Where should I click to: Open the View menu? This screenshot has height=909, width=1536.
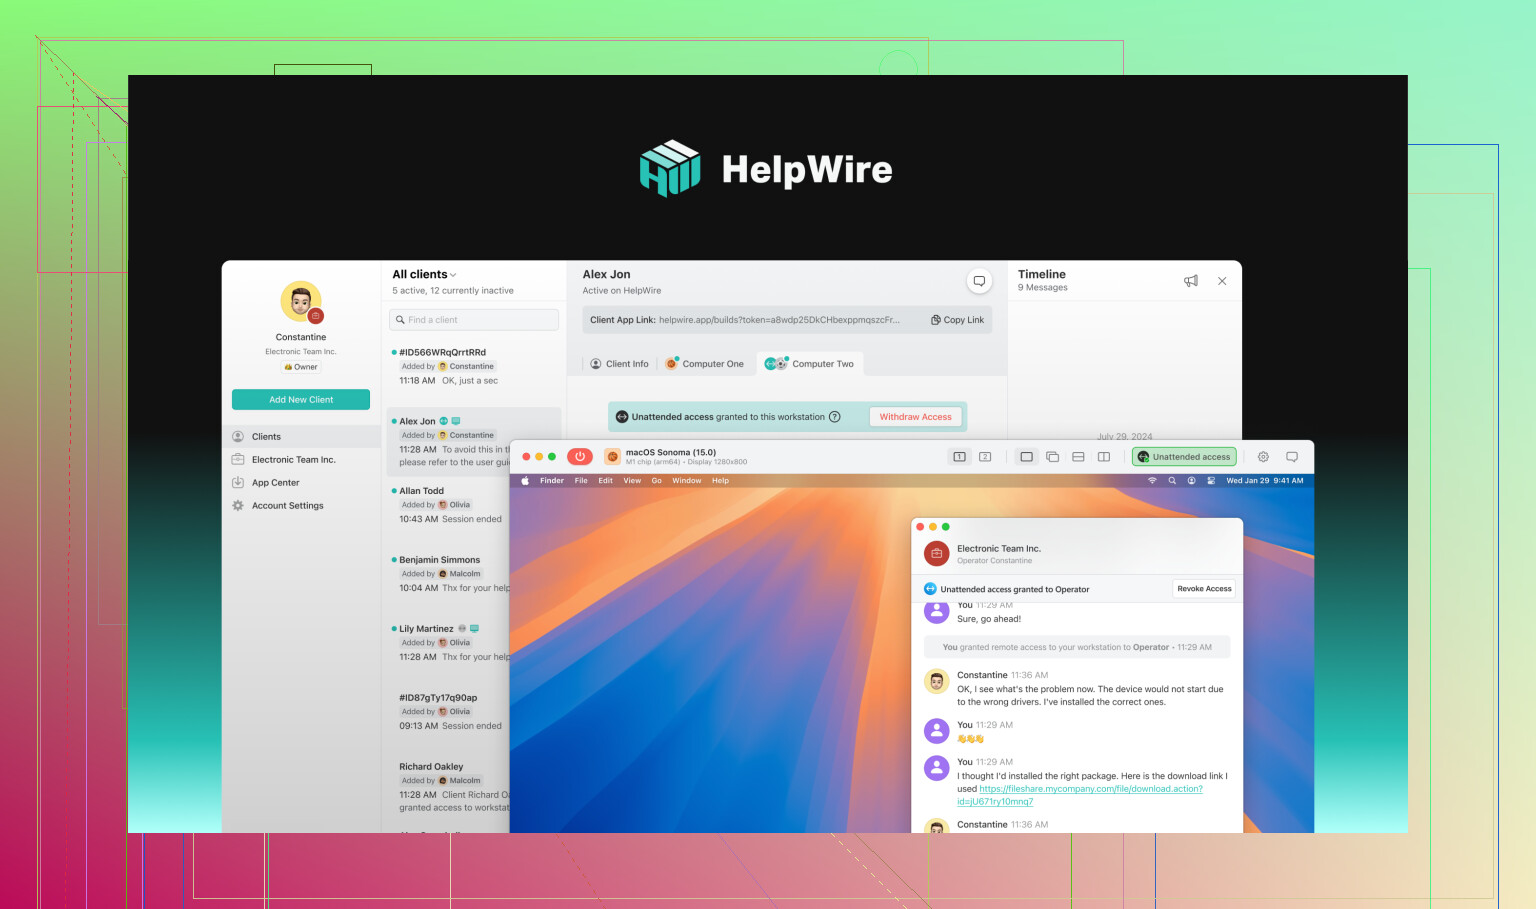click(x=632, y=481)
